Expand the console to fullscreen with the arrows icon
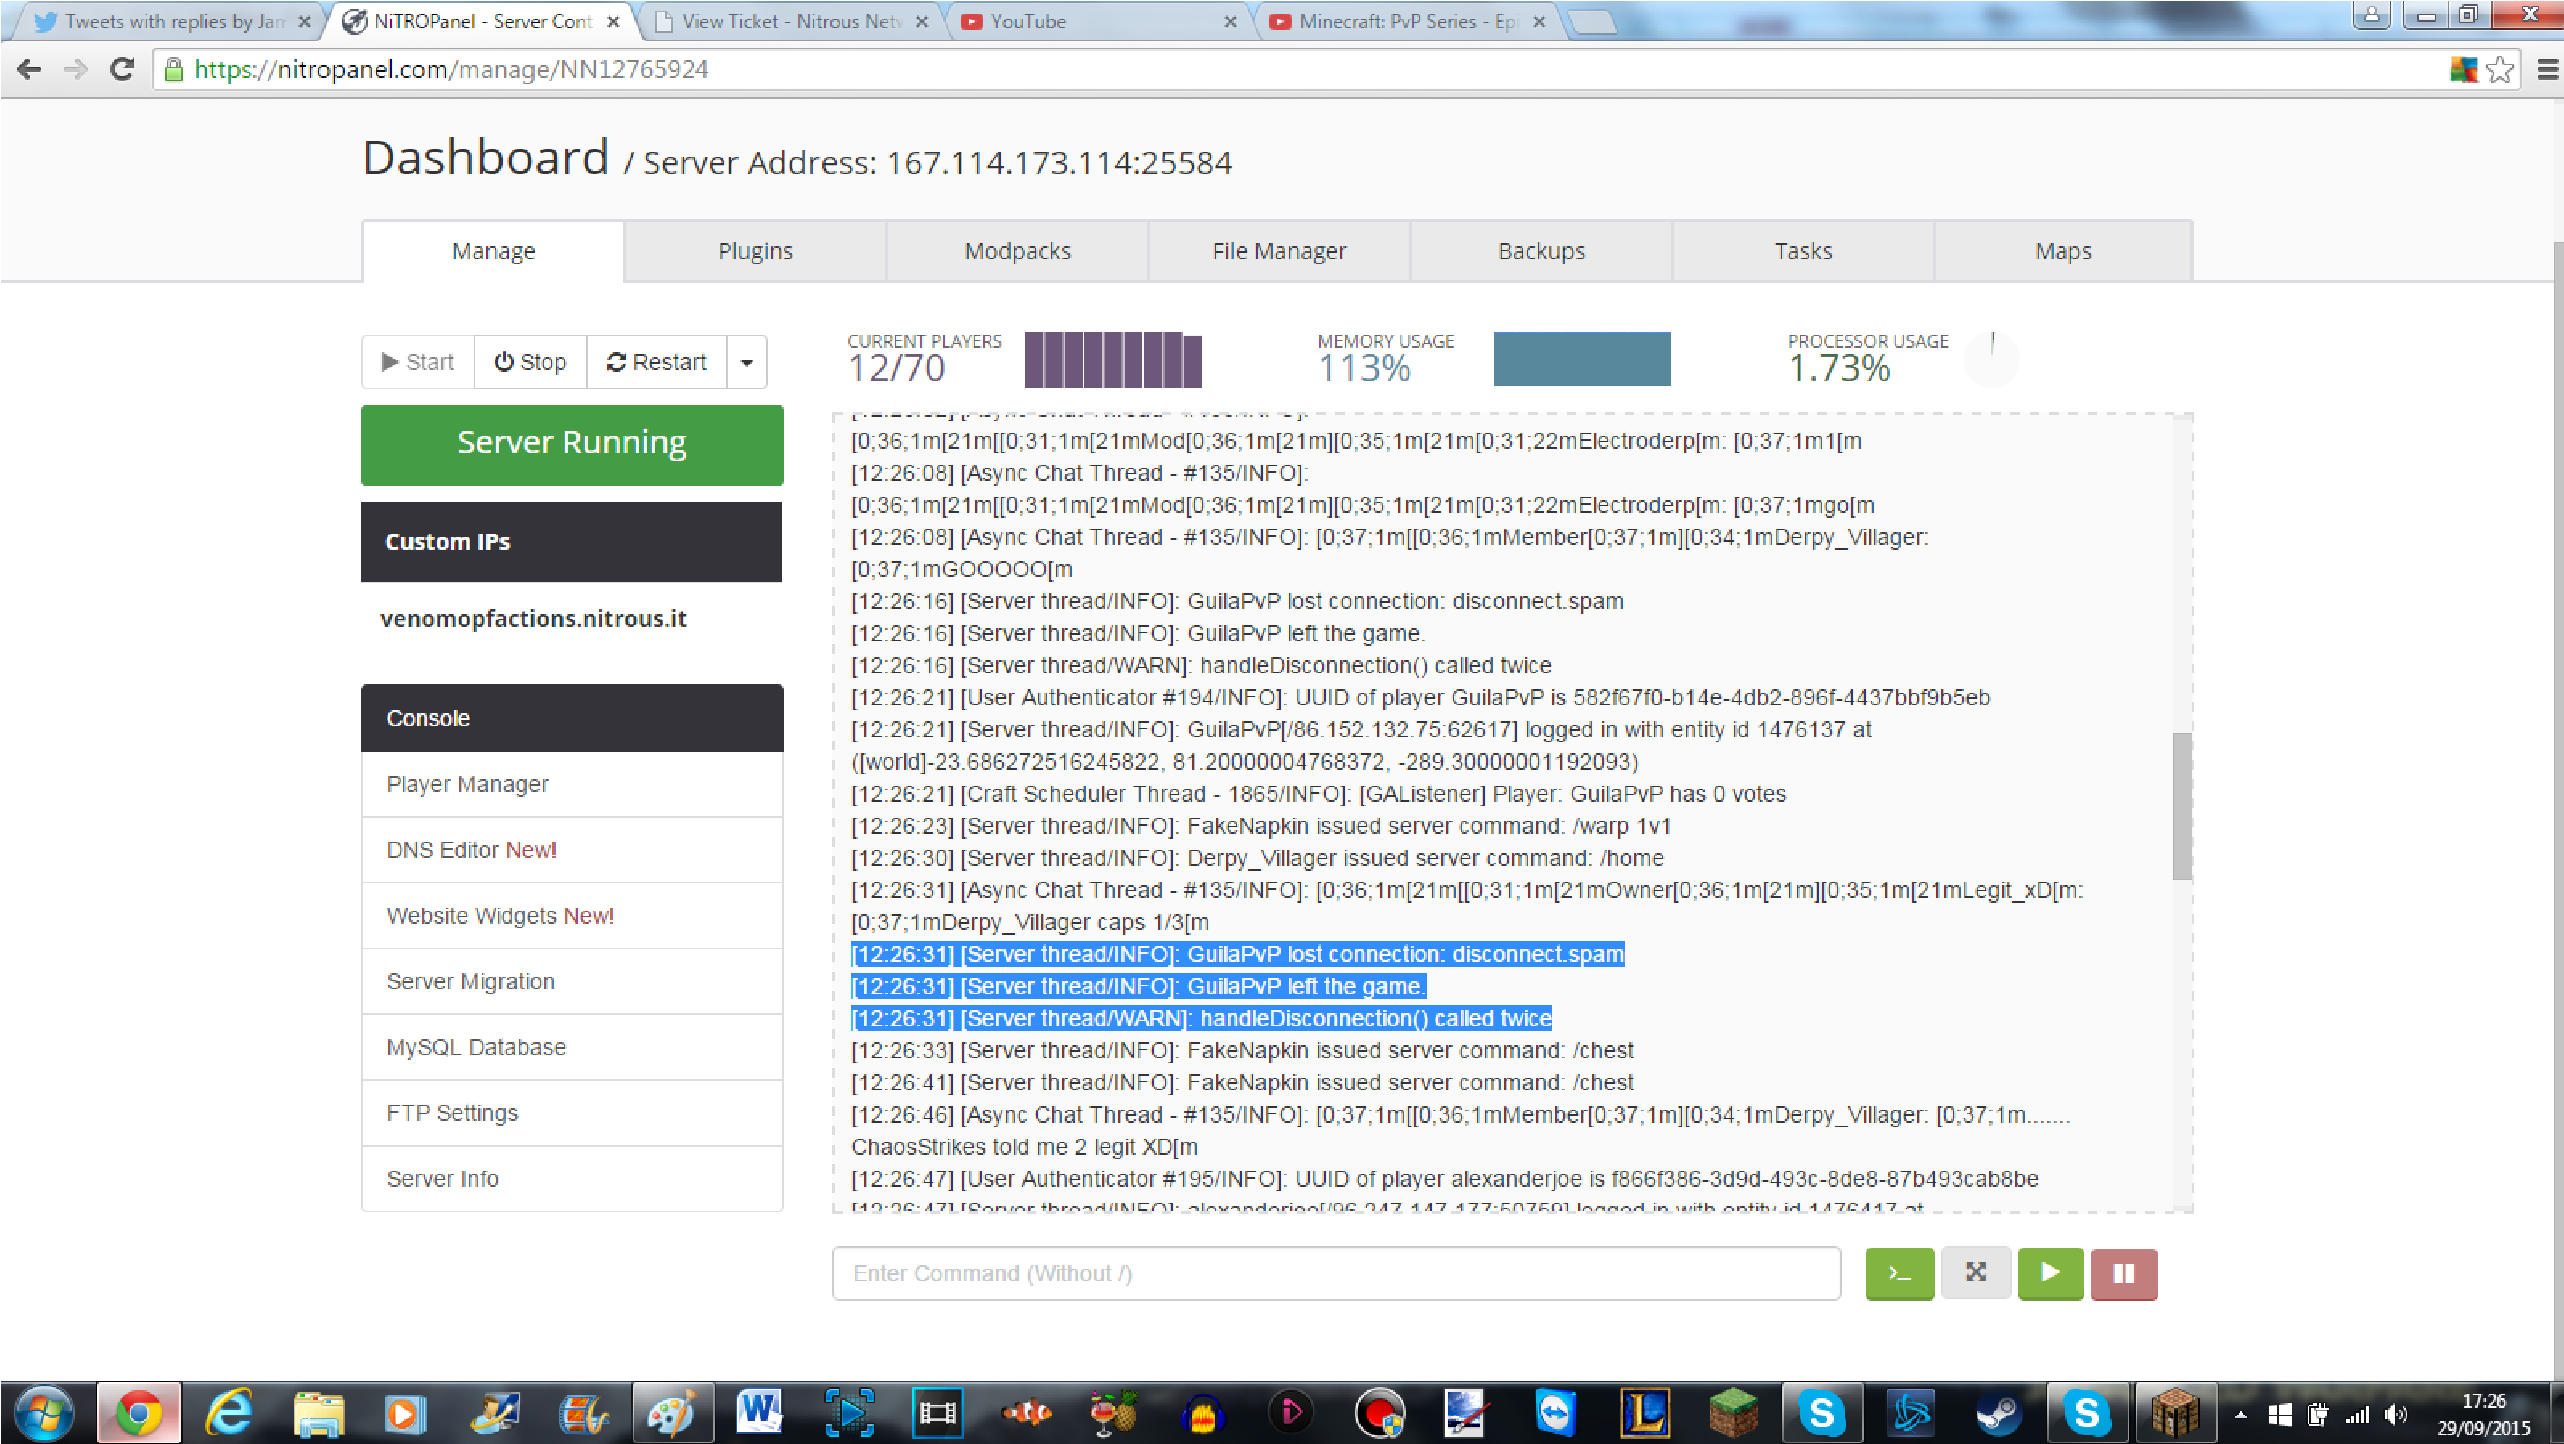This screenshot has height=1444, width=2564. pos(1974,1273)
